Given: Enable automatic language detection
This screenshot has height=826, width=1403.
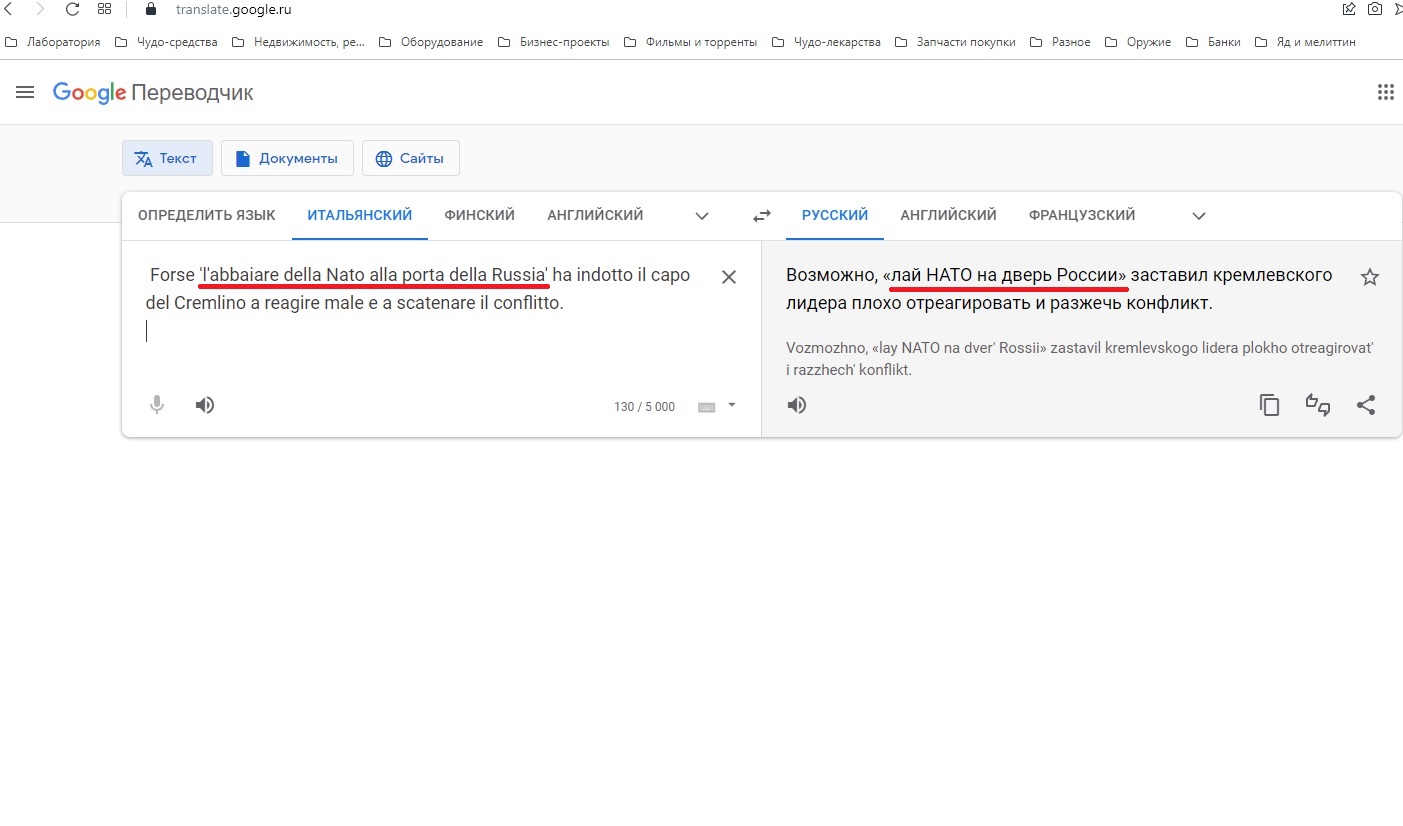Looking at the screenshot, I should [206, 214].
